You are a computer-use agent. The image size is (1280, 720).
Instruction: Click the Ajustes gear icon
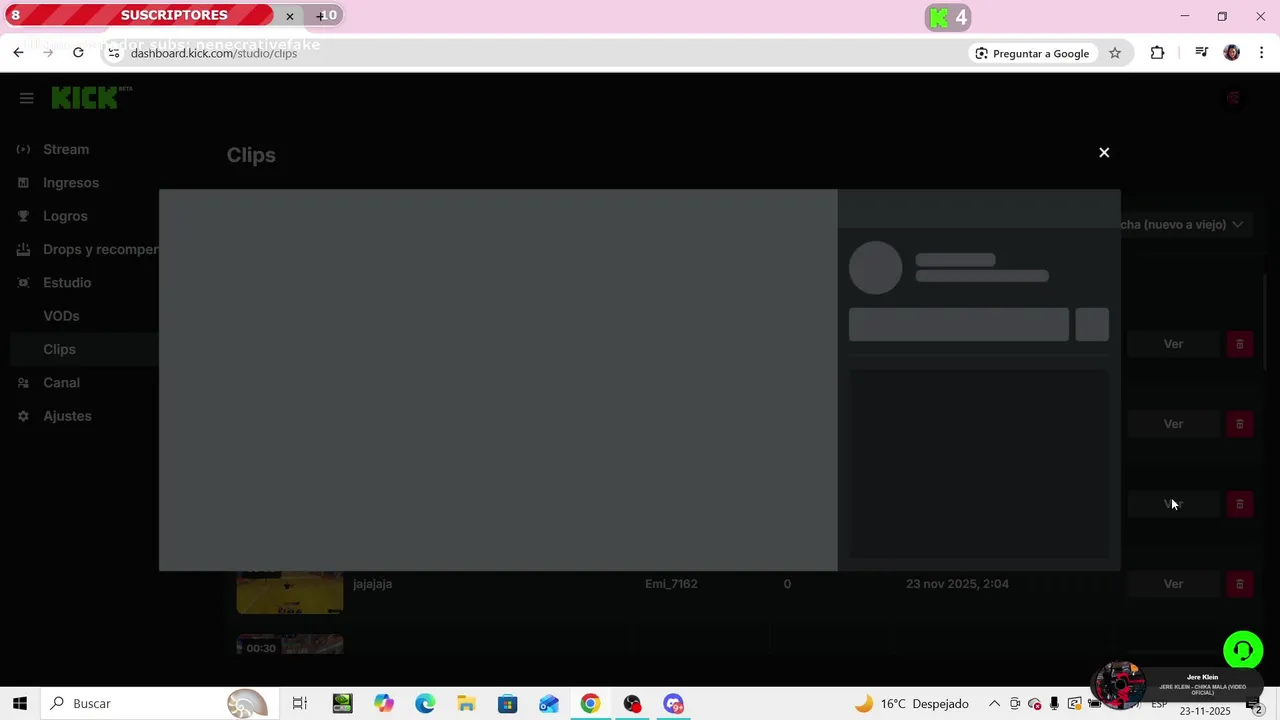click(x=23, y=416)
